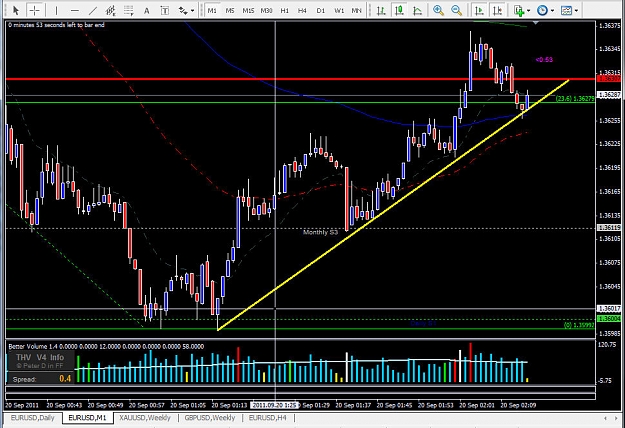625x428 pixels.
Task: Select the text label tool
Action: tap(164, 10)
